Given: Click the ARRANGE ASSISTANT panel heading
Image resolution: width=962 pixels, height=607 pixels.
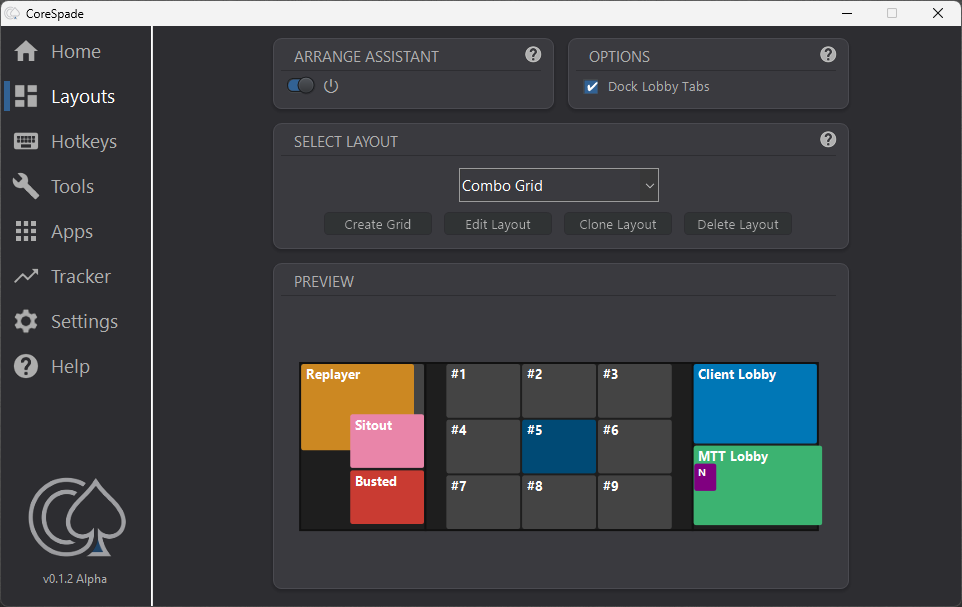Looking at the screenshot, I should click(366, 56).
